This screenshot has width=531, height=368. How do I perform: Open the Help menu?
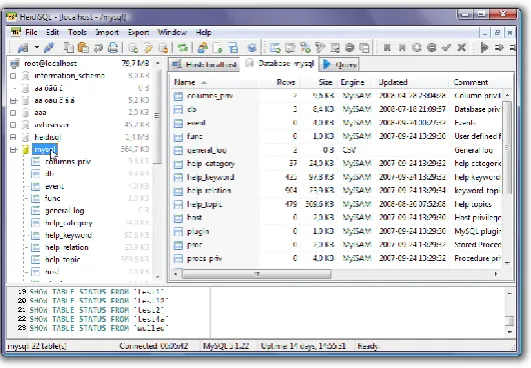point(204,32)
